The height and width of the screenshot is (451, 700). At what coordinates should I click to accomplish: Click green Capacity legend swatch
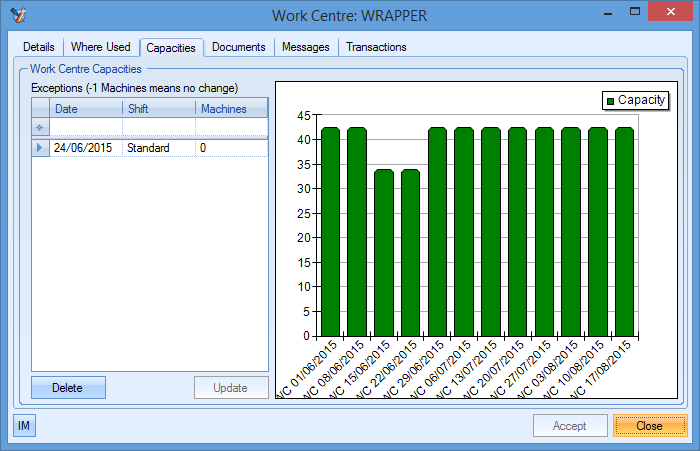(609, 100)
